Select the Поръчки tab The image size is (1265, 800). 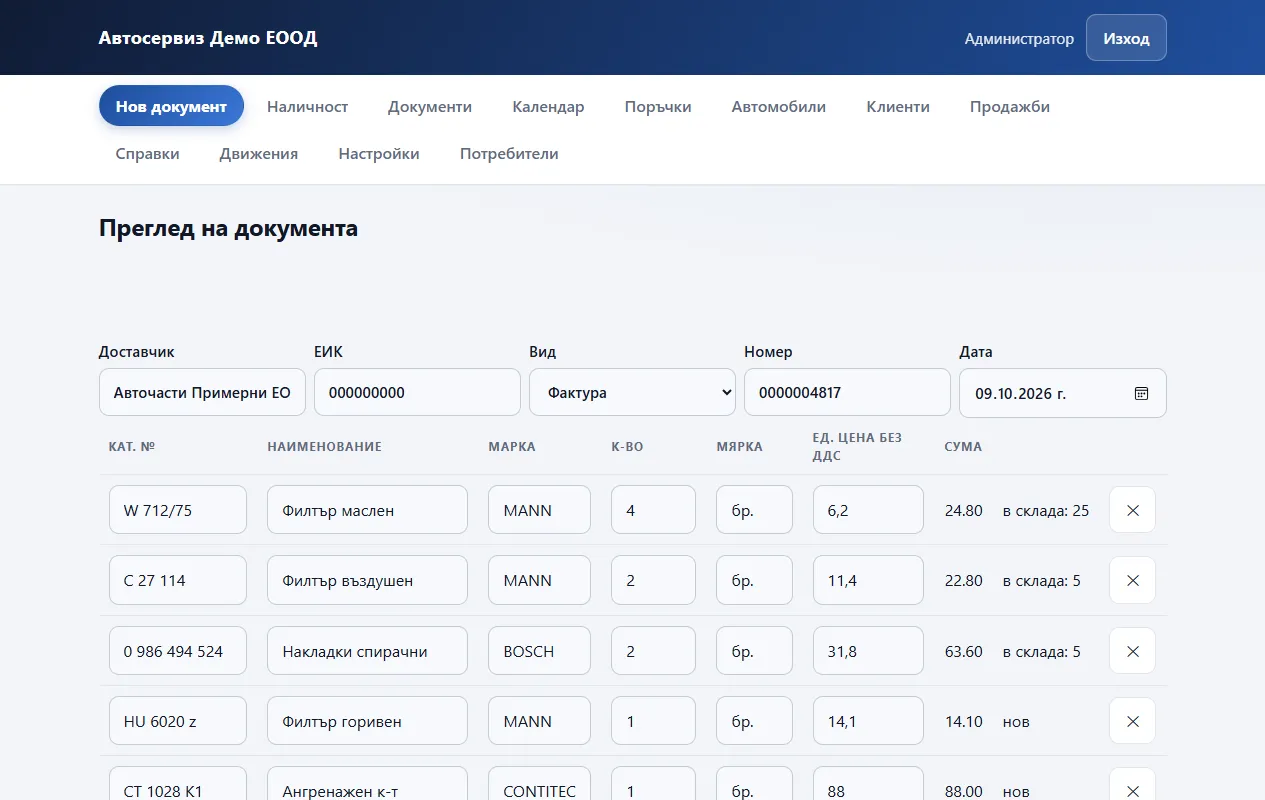pyautogui.click(x=658, y=106)
